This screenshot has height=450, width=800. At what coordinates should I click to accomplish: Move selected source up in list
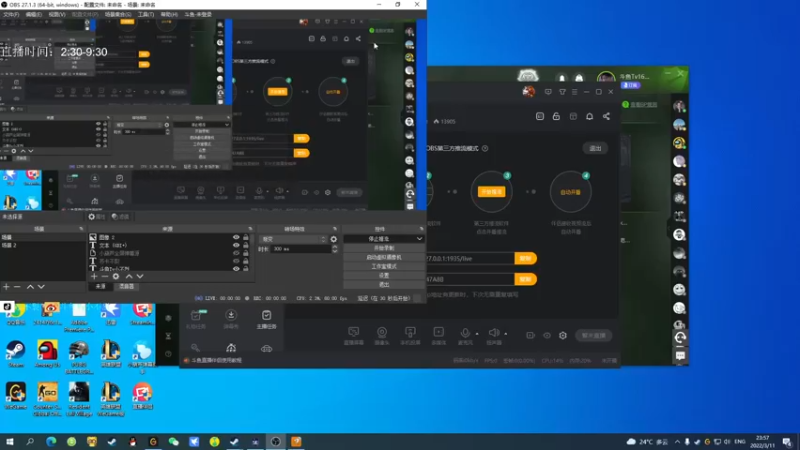click(129, 276)
